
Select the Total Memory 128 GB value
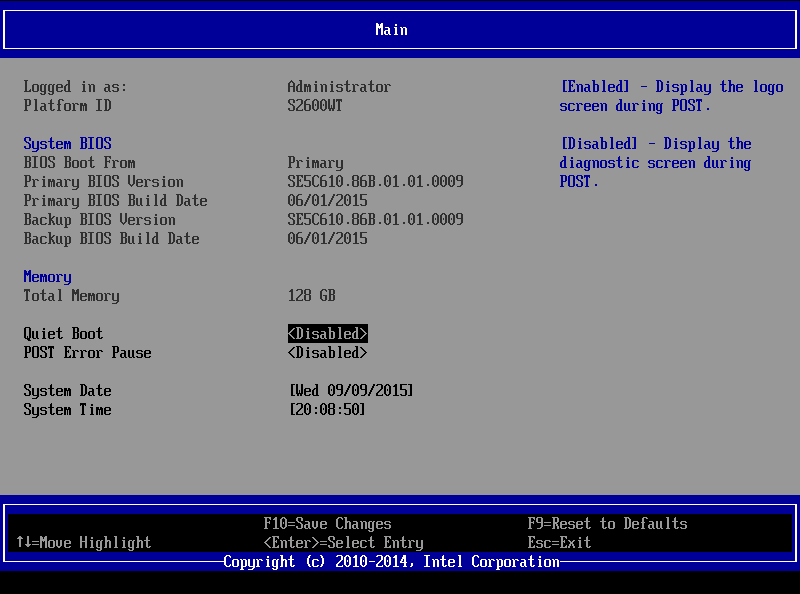pyautogui.click(x=311, y=295)
